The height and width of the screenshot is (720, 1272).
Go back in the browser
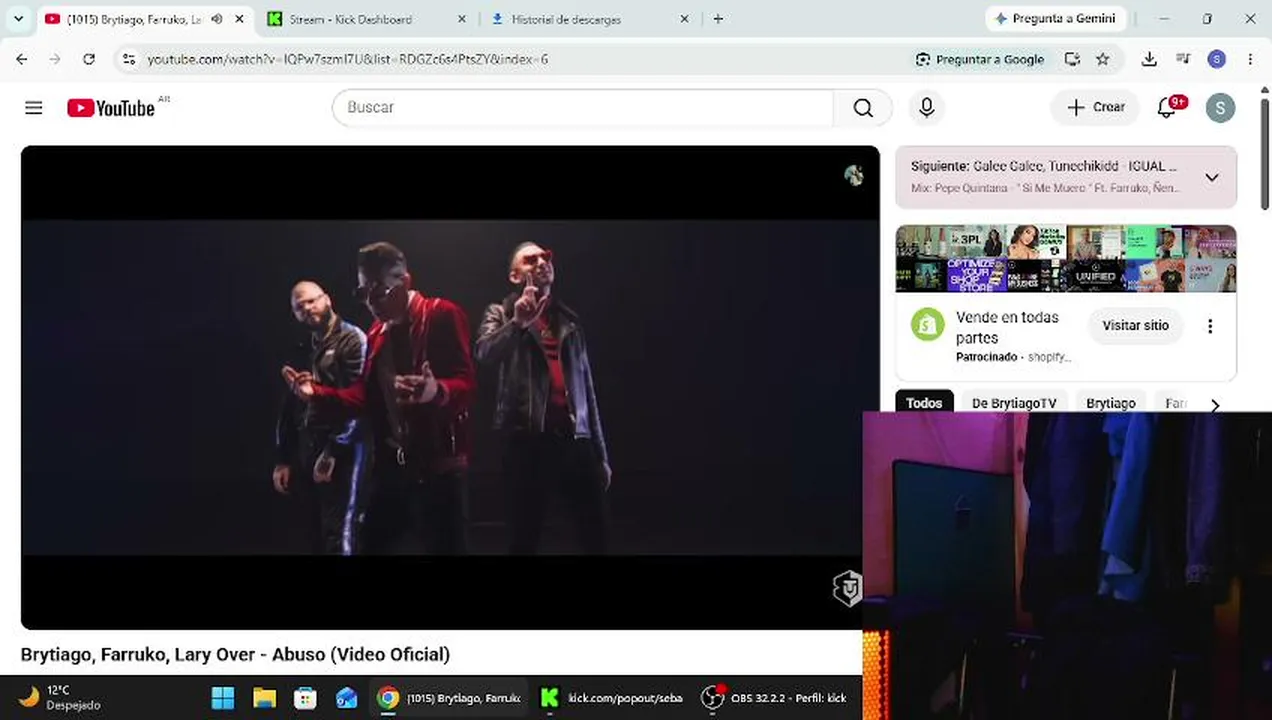(22, 59)
